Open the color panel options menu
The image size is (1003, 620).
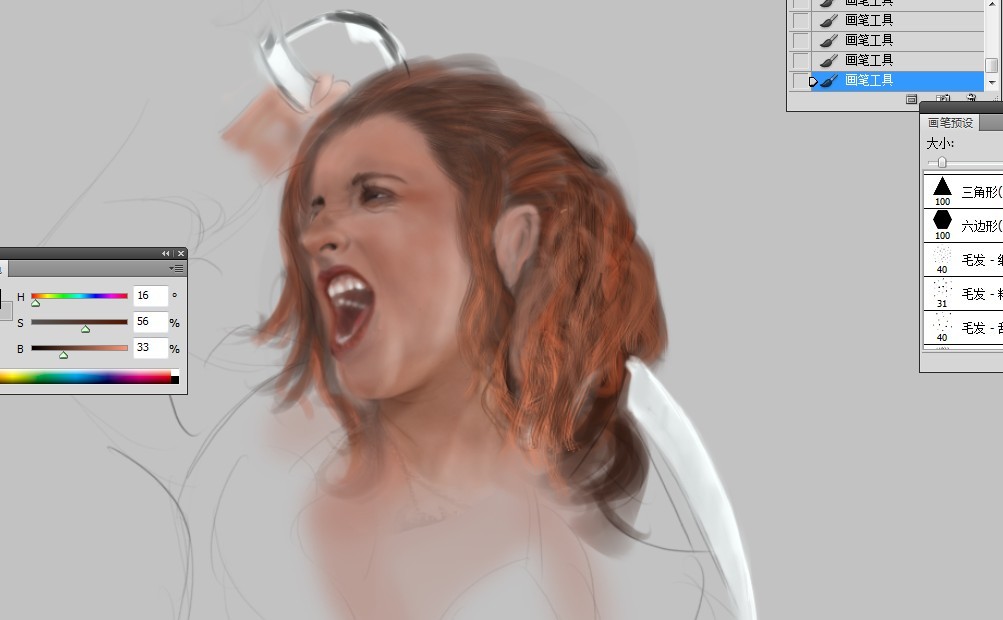pyautogui.click(x=178, y=269)
